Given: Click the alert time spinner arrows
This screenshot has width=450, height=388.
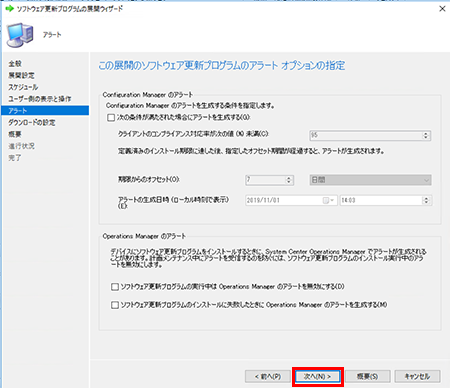Looking at the screenshot, I should pyautogui.click(x=426, y=200).
